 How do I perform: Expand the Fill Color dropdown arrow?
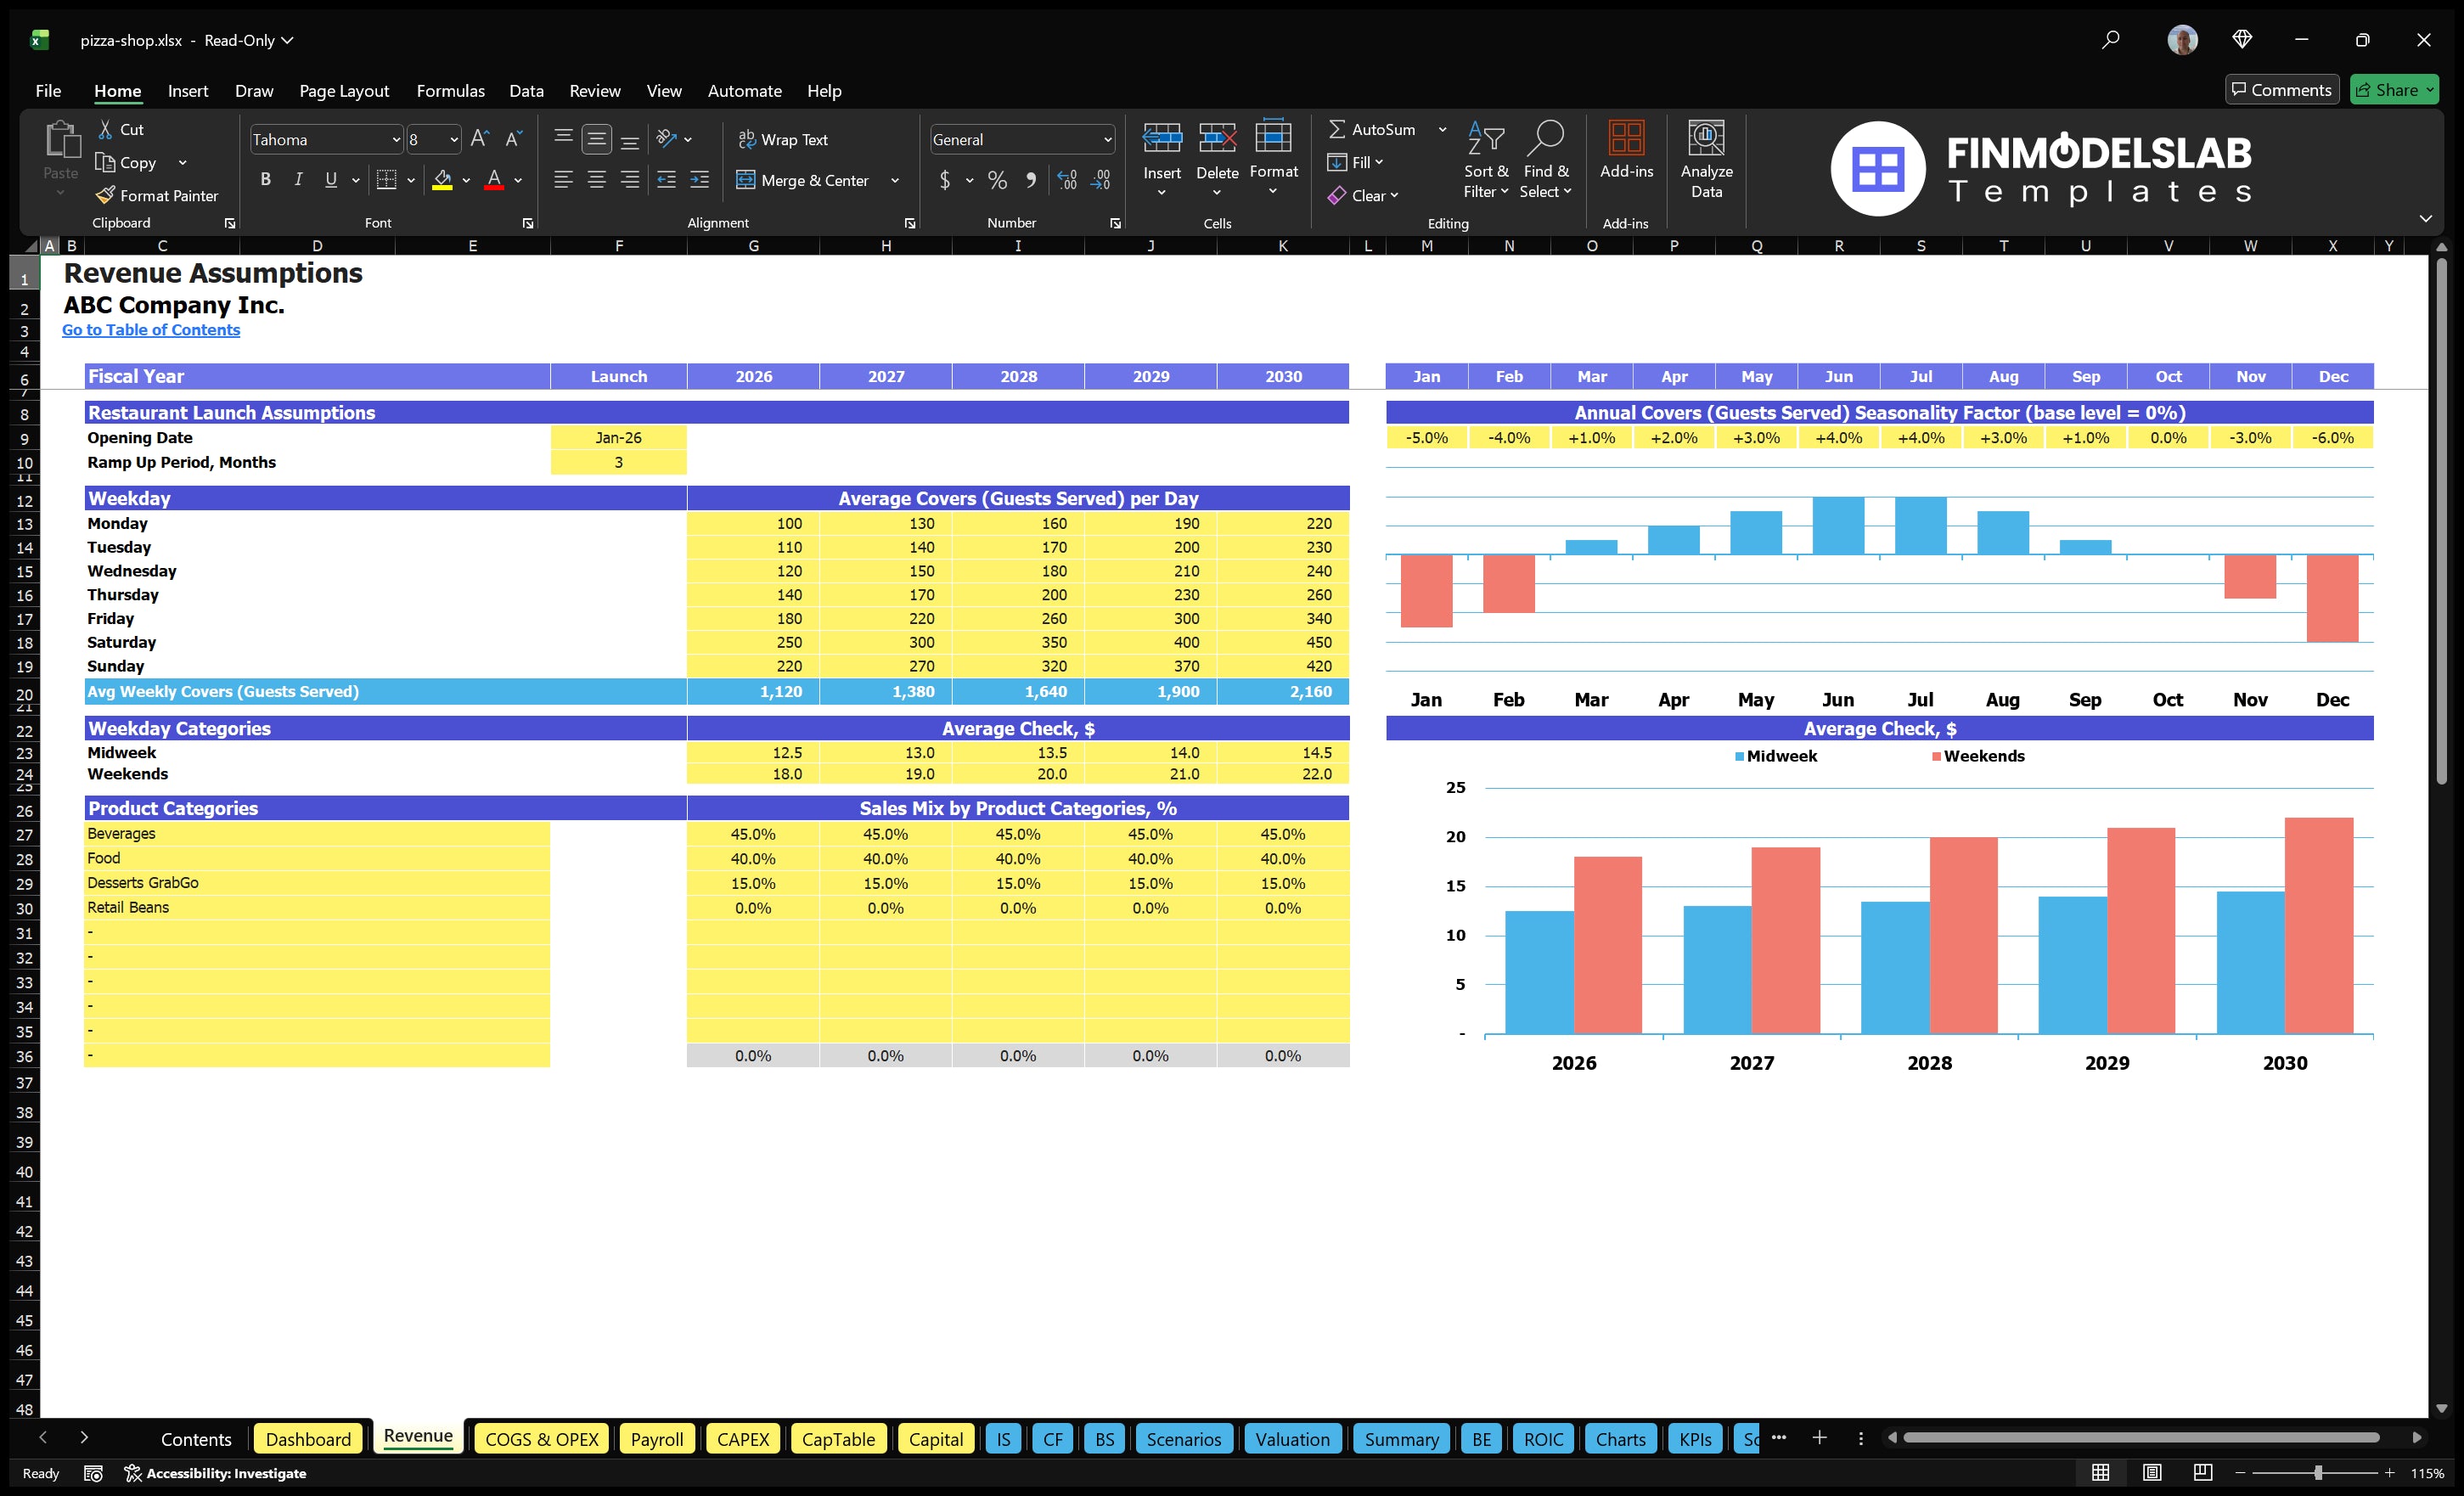point(466,181)
